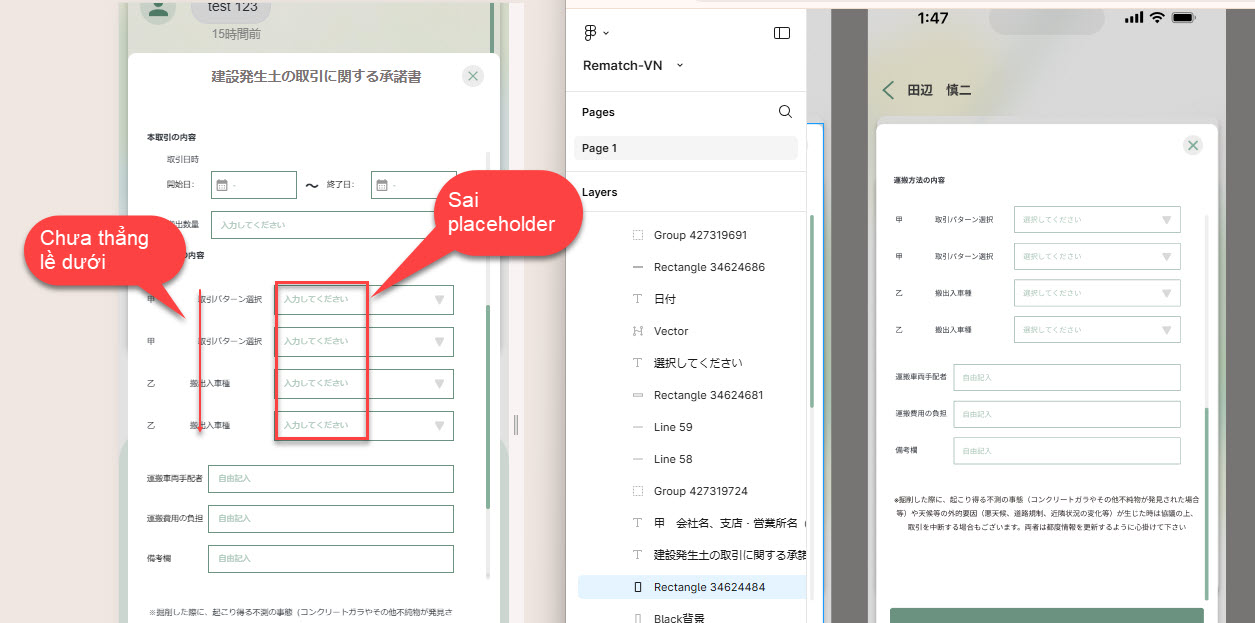Click the Layers panel vertical scrollbar
Screen dimensions: 1255x623
click(811, 310)
